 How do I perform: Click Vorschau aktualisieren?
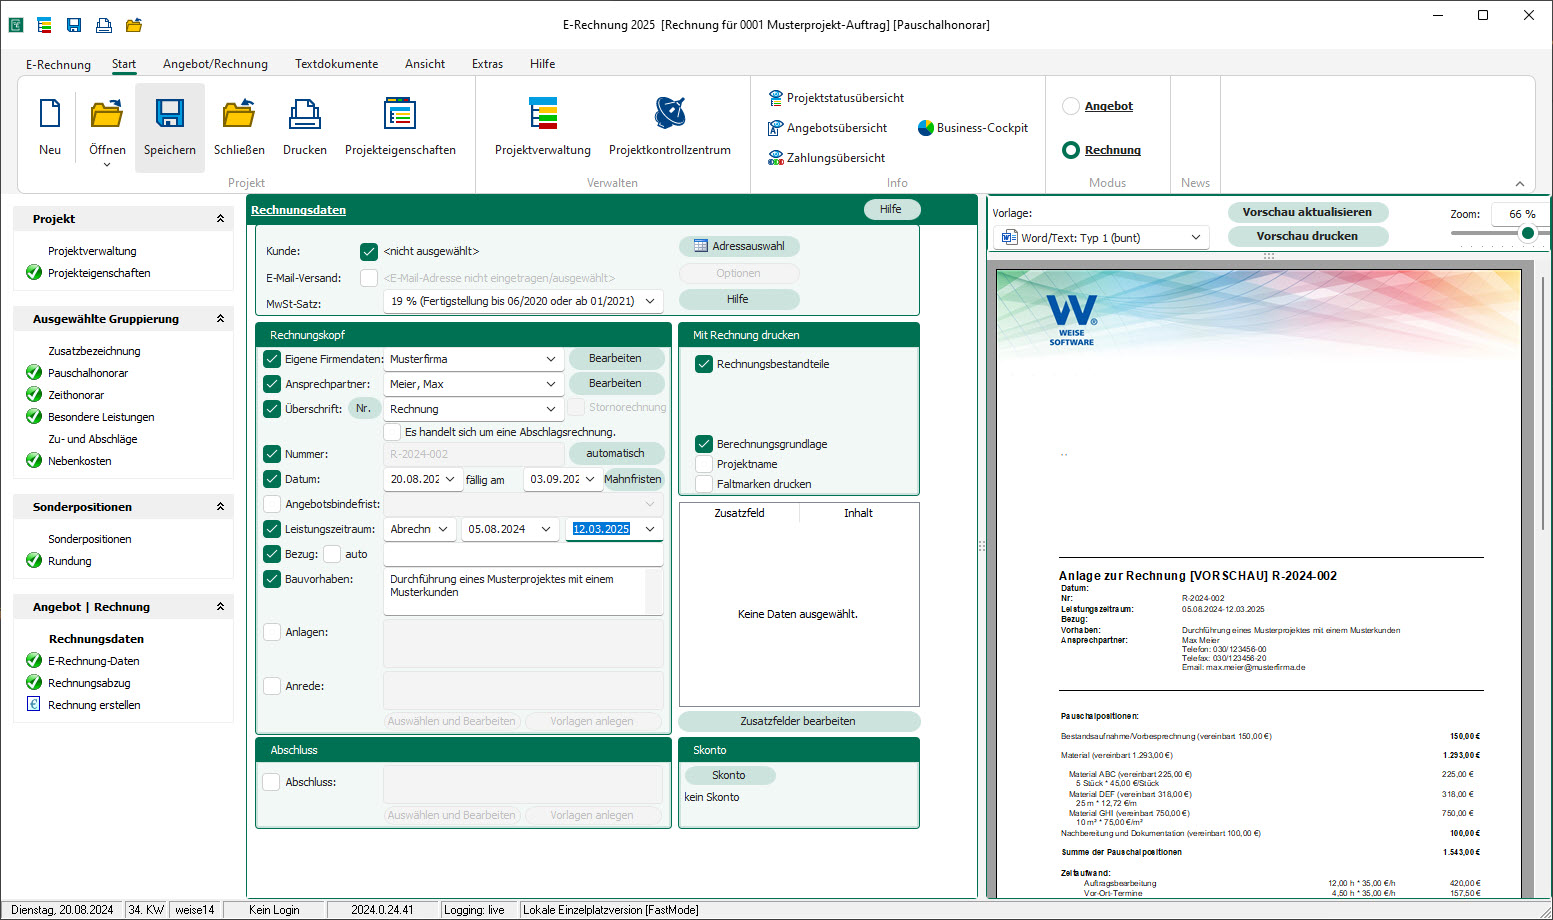pyautogui.click(x=1308, y=212)
